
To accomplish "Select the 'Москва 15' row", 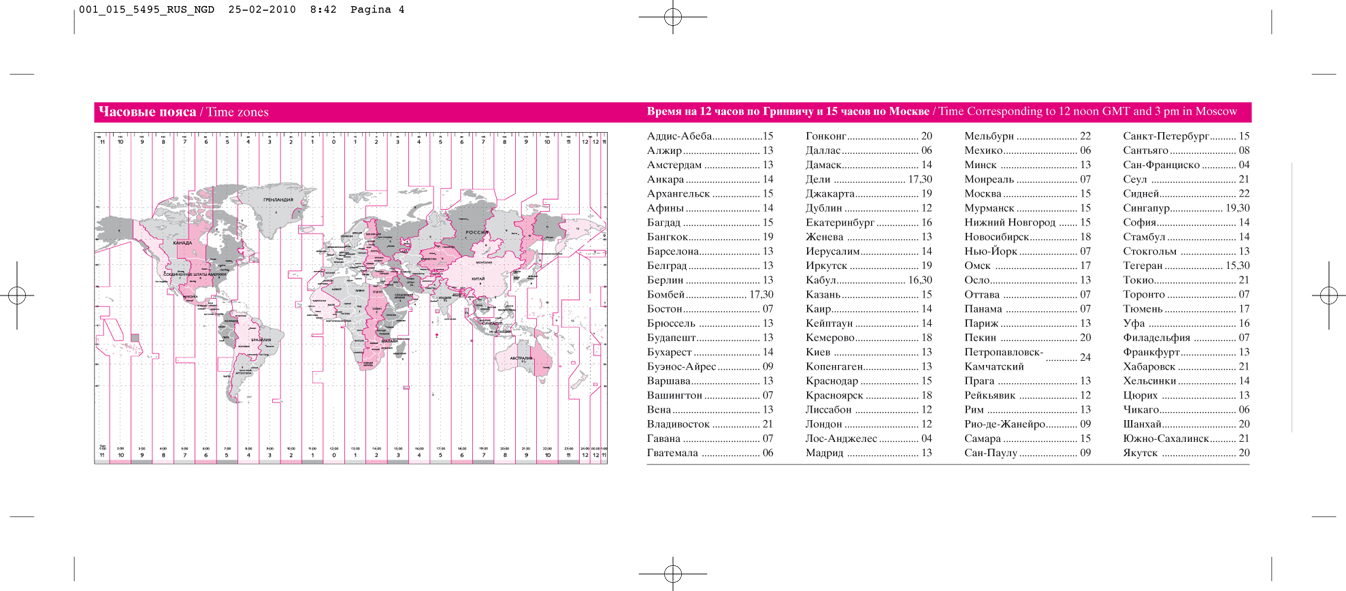I will [1028, 194].
